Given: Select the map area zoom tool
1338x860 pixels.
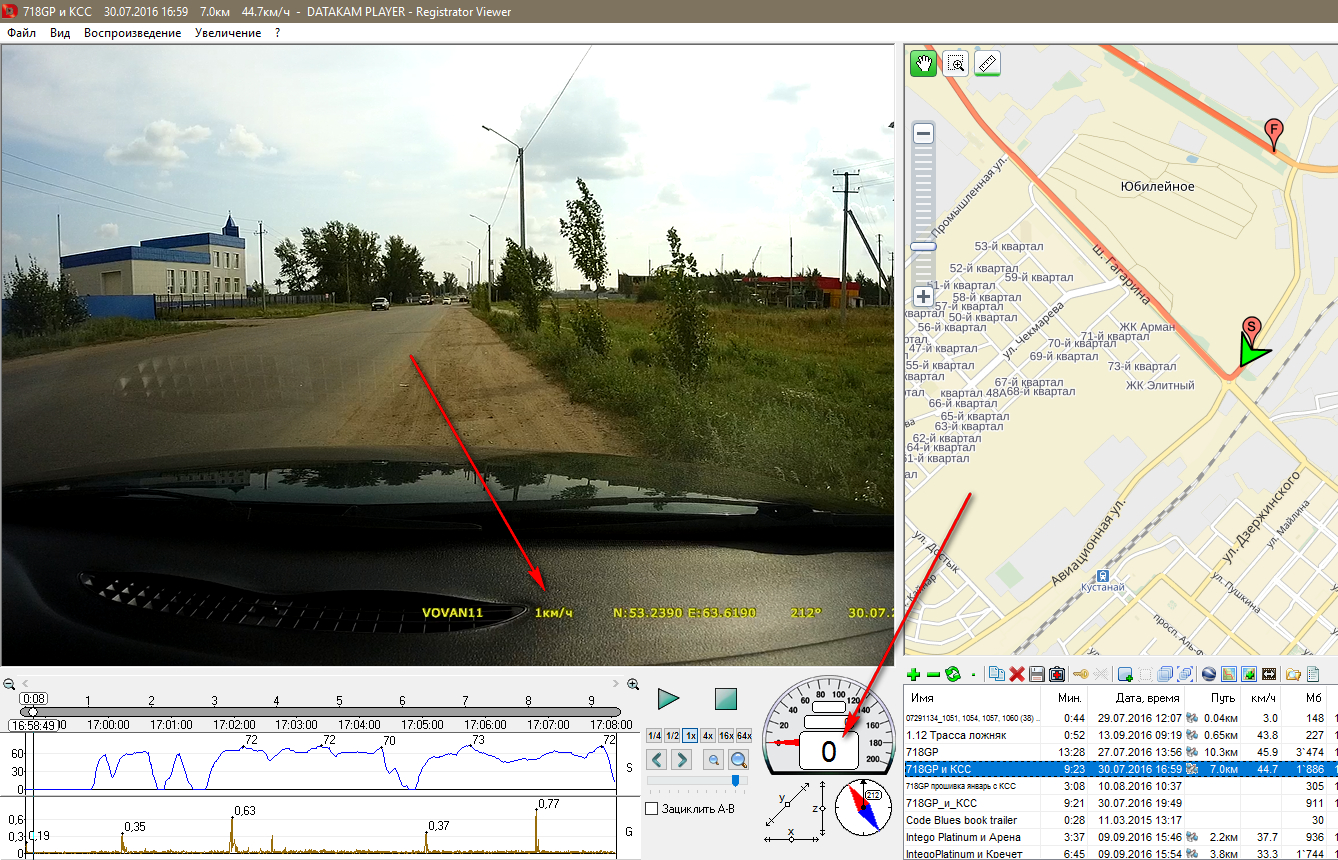Looking at the screenshot, I should point(955,64).
